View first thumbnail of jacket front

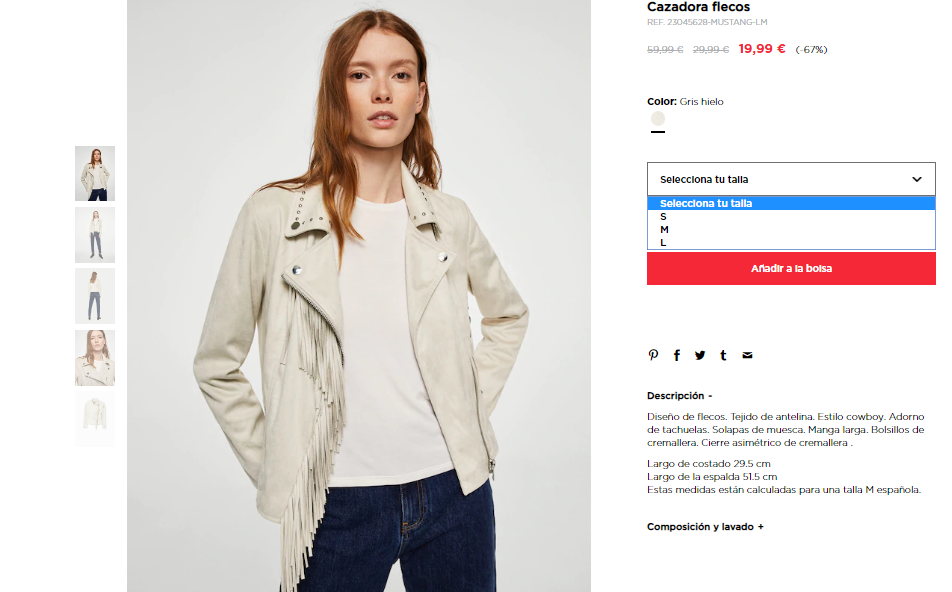tap(95, 174)
